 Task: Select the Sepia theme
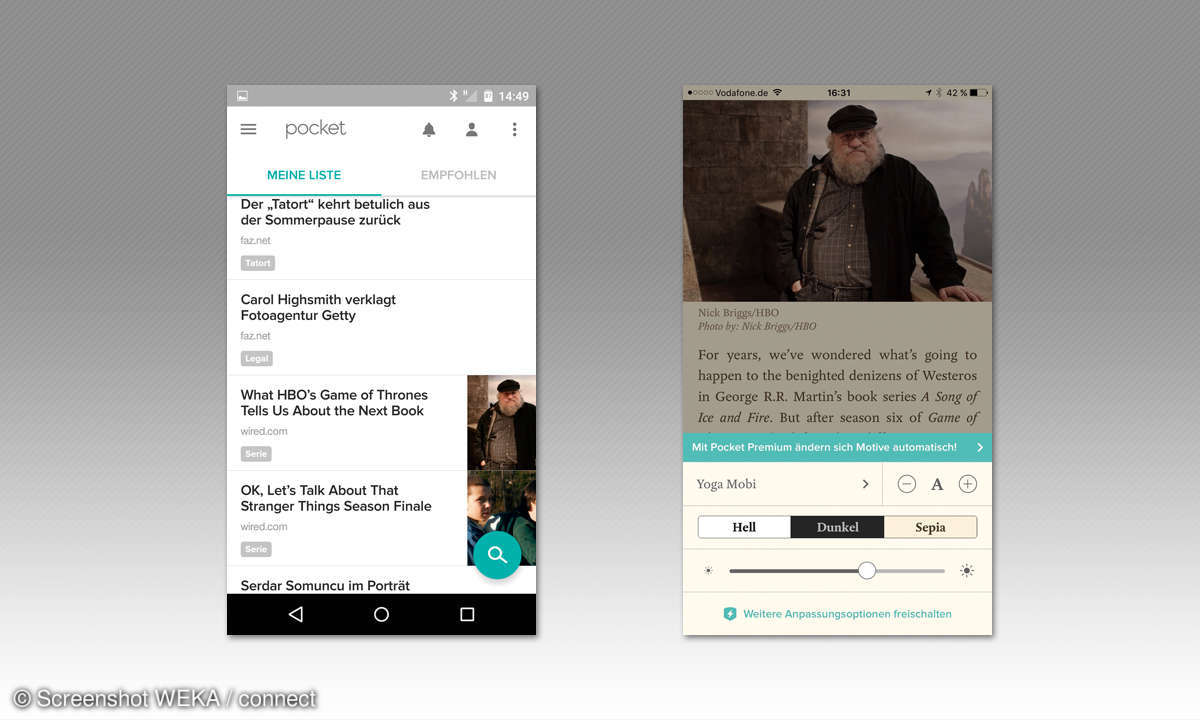point(930,527)
